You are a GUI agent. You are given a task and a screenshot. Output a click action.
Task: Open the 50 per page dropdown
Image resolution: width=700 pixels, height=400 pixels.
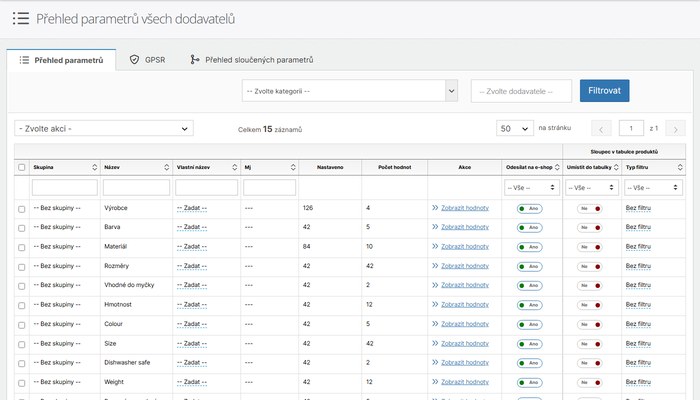(515, 129)
